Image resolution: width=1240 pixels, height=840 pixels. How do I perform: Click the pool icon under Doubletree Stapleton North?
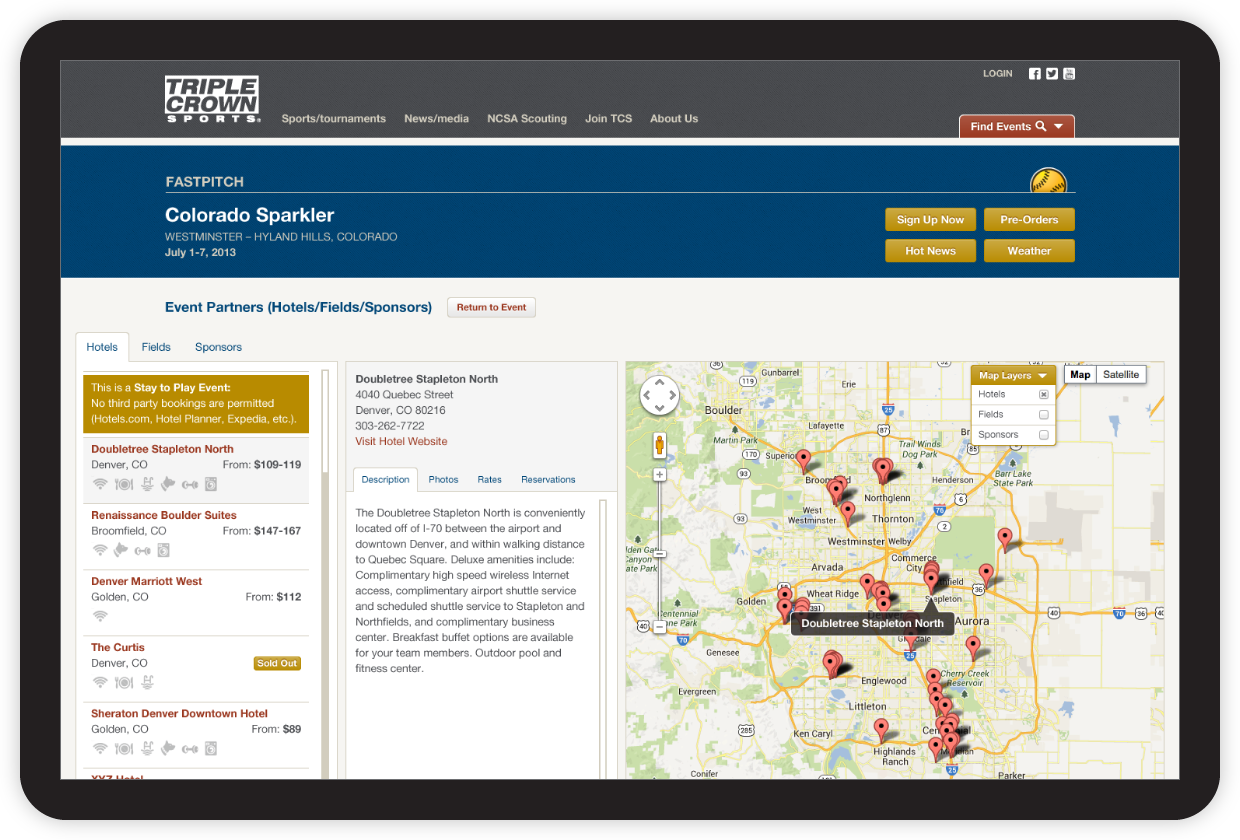147,485
